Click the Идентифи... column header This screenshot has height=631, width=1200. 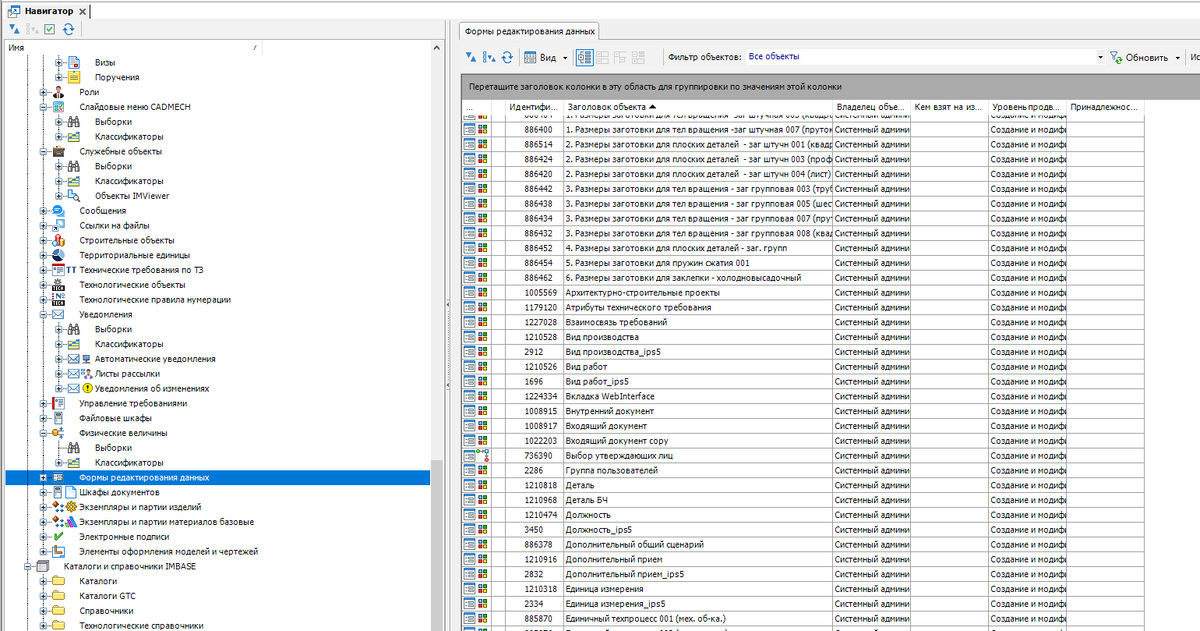click(533, 107)
